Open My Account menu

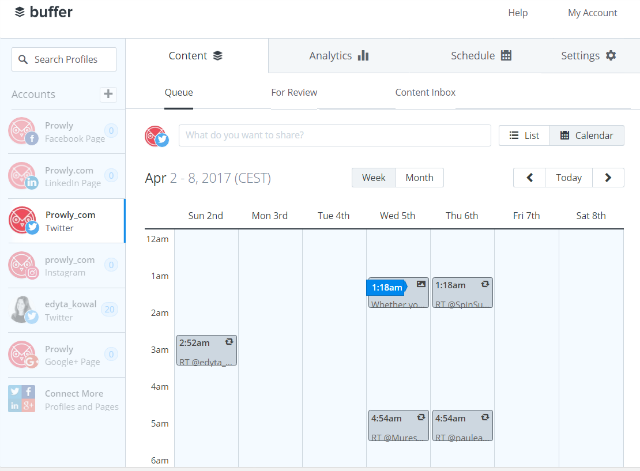click(592, 13)
